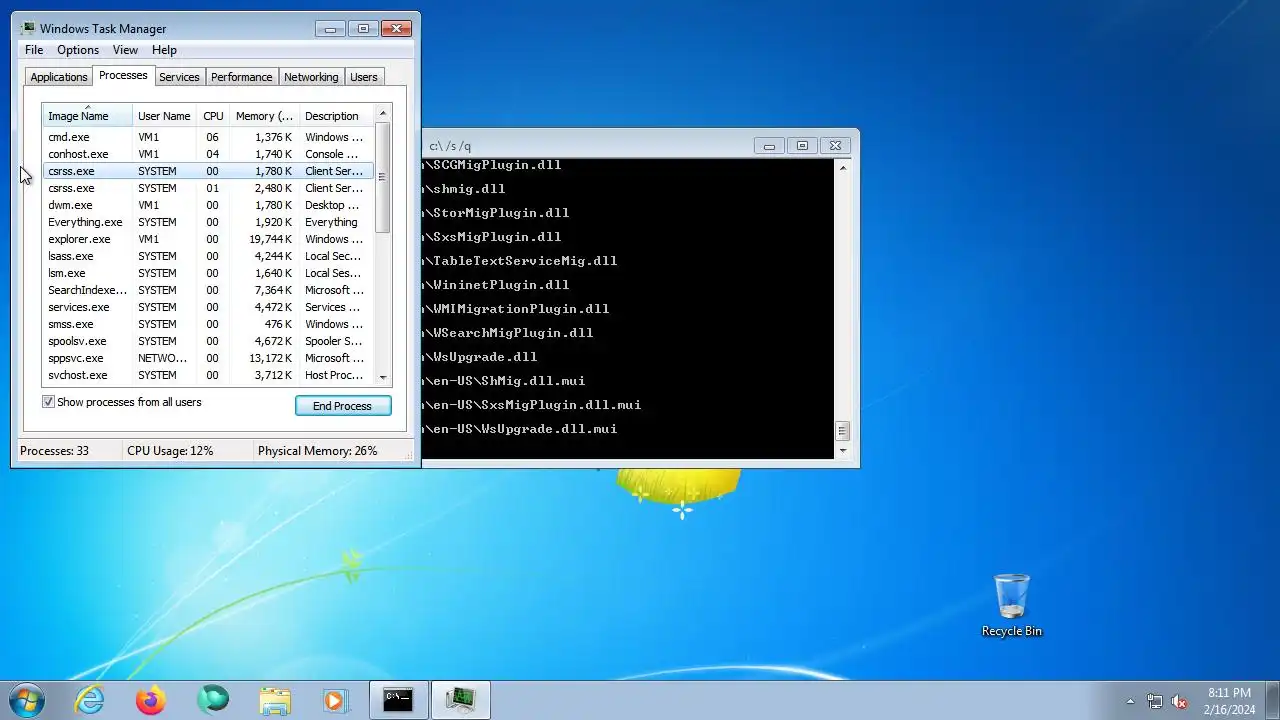Open the Options menu
Screen dimensions: 1280x720
pyautogui.click(x=78, y=50)
